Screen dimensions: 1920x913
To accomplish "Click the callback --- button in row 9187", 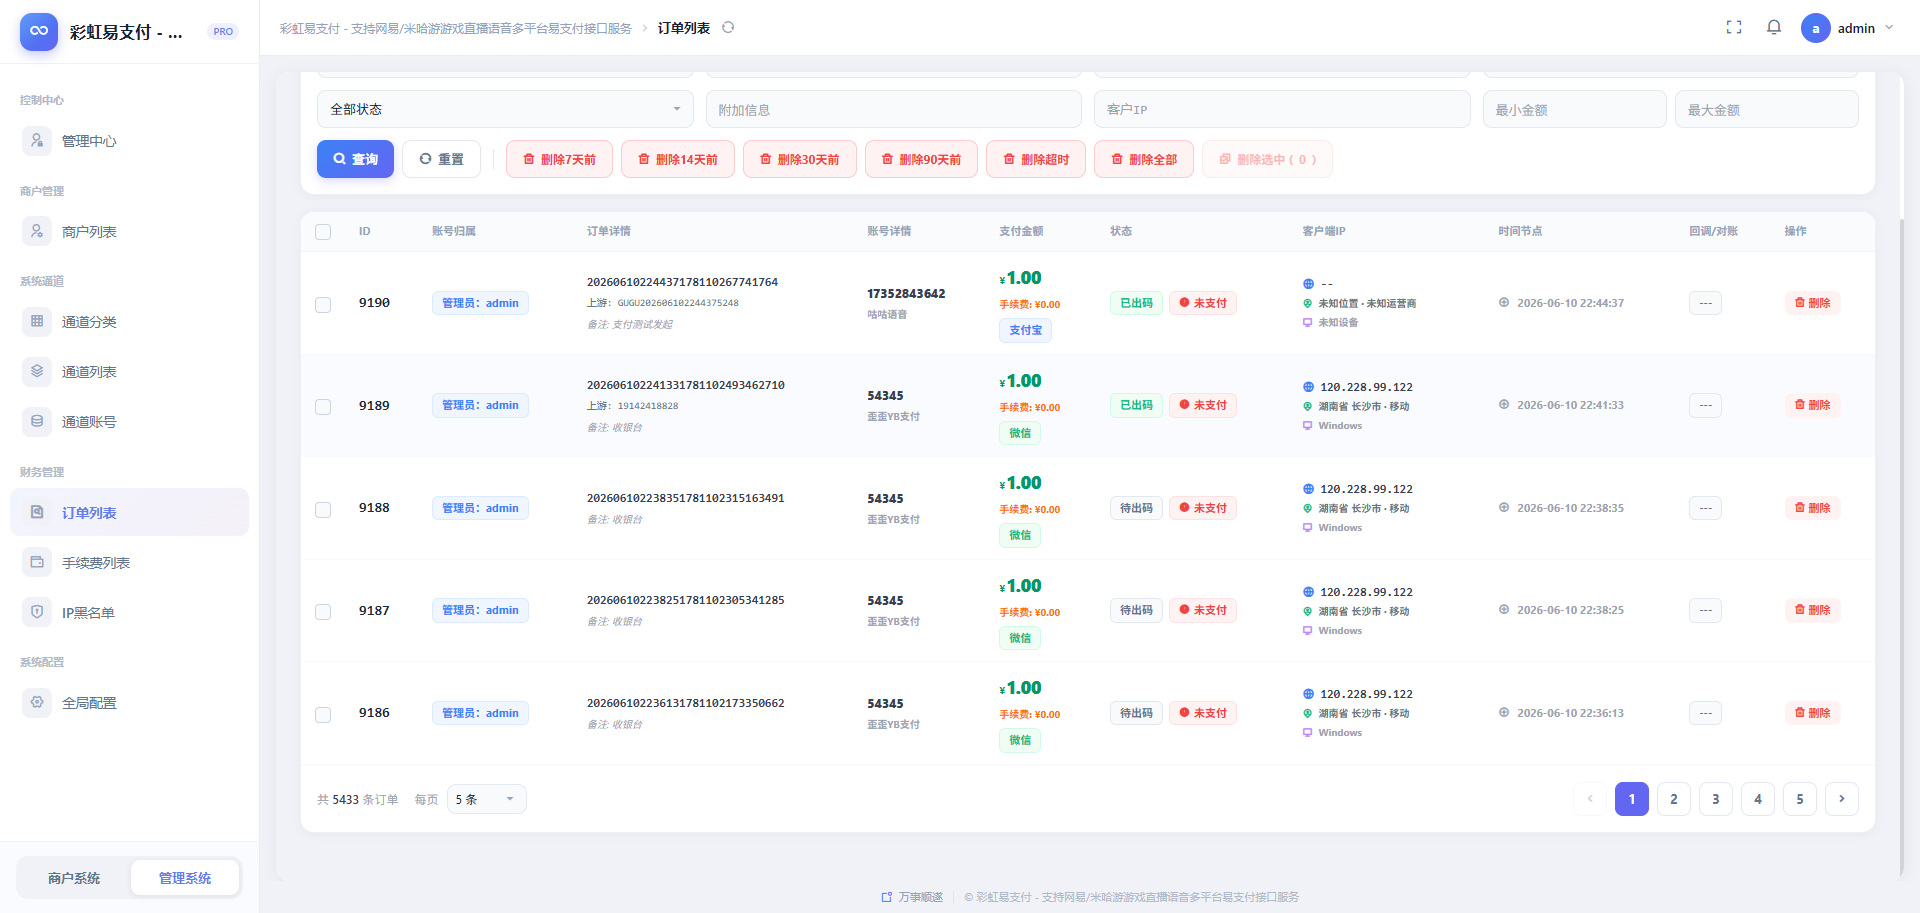I will coord(1705,610).
